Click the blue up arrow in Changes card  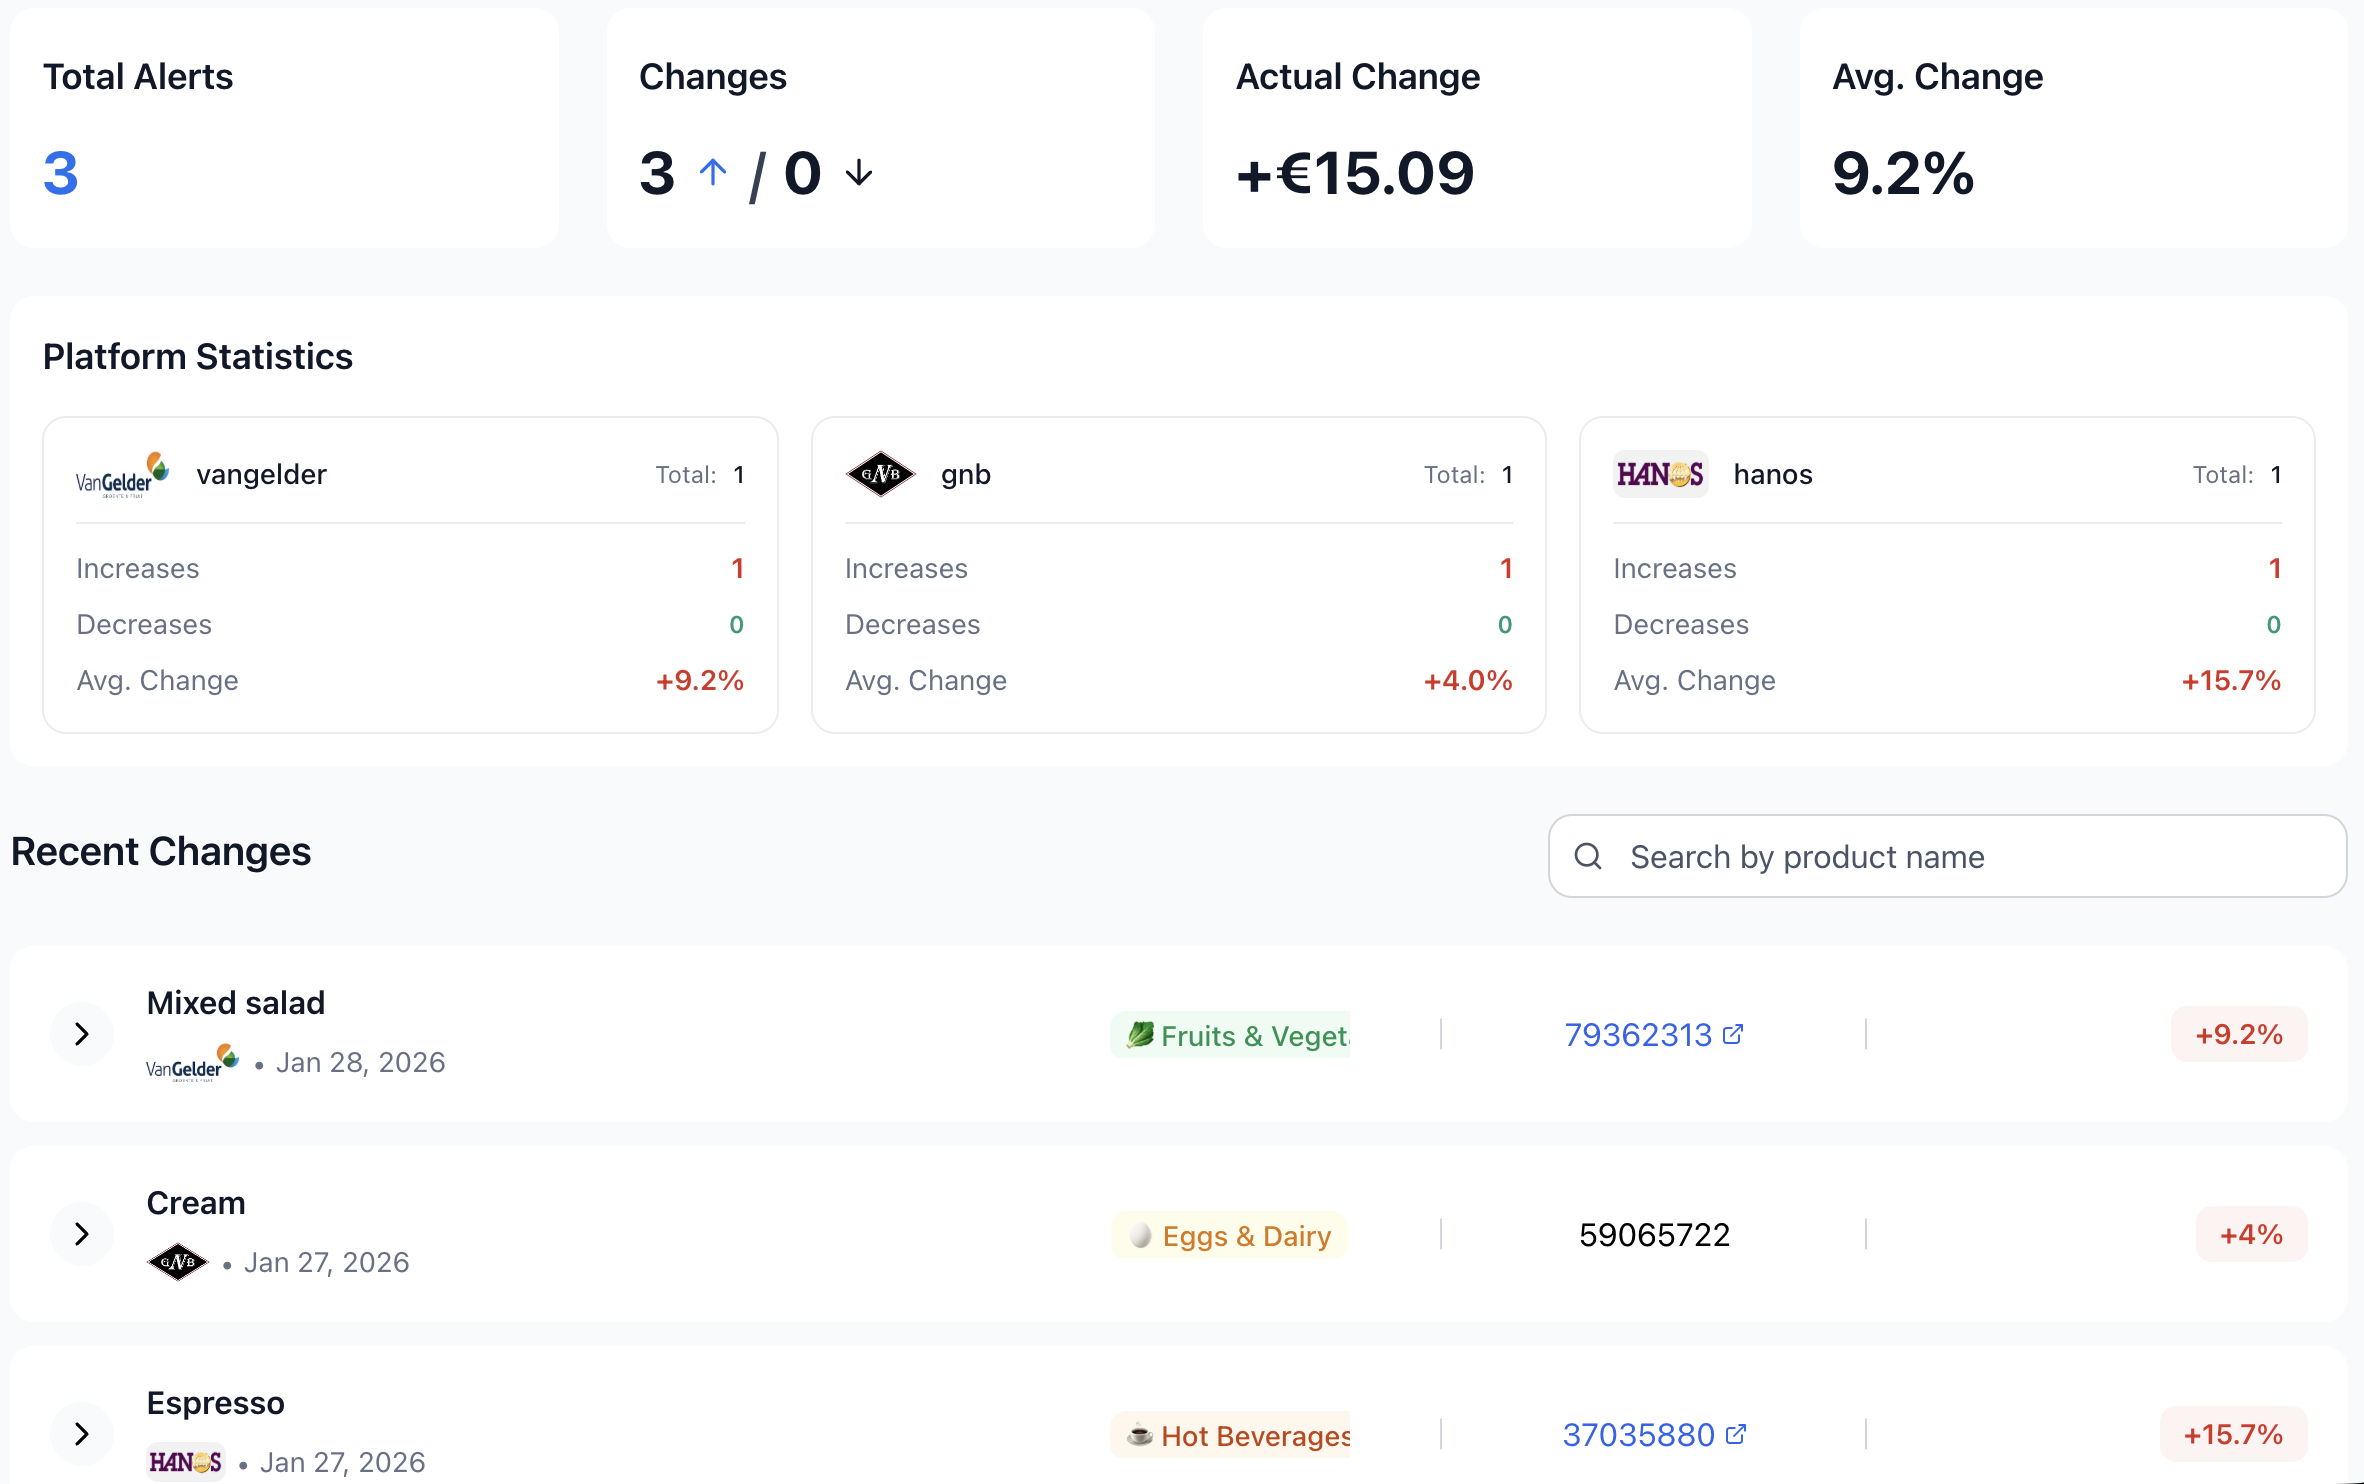[713, 173]
